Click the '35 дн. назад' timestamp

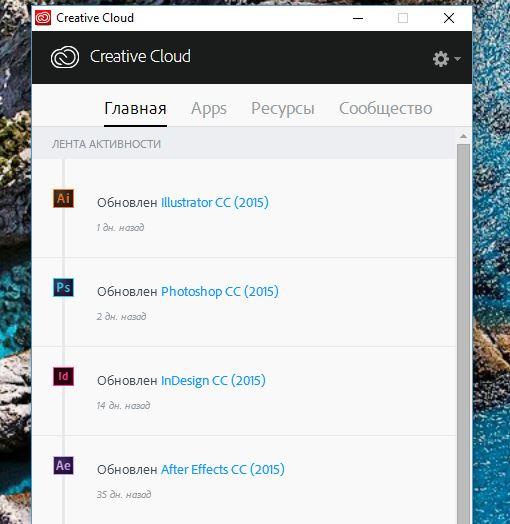tap(124, 494)
